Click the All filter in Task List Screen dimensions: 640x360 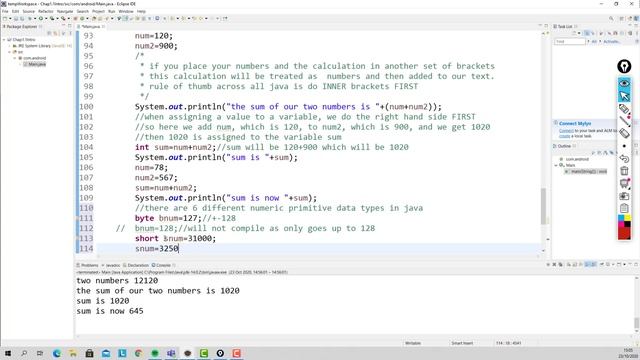pos(594,42)
